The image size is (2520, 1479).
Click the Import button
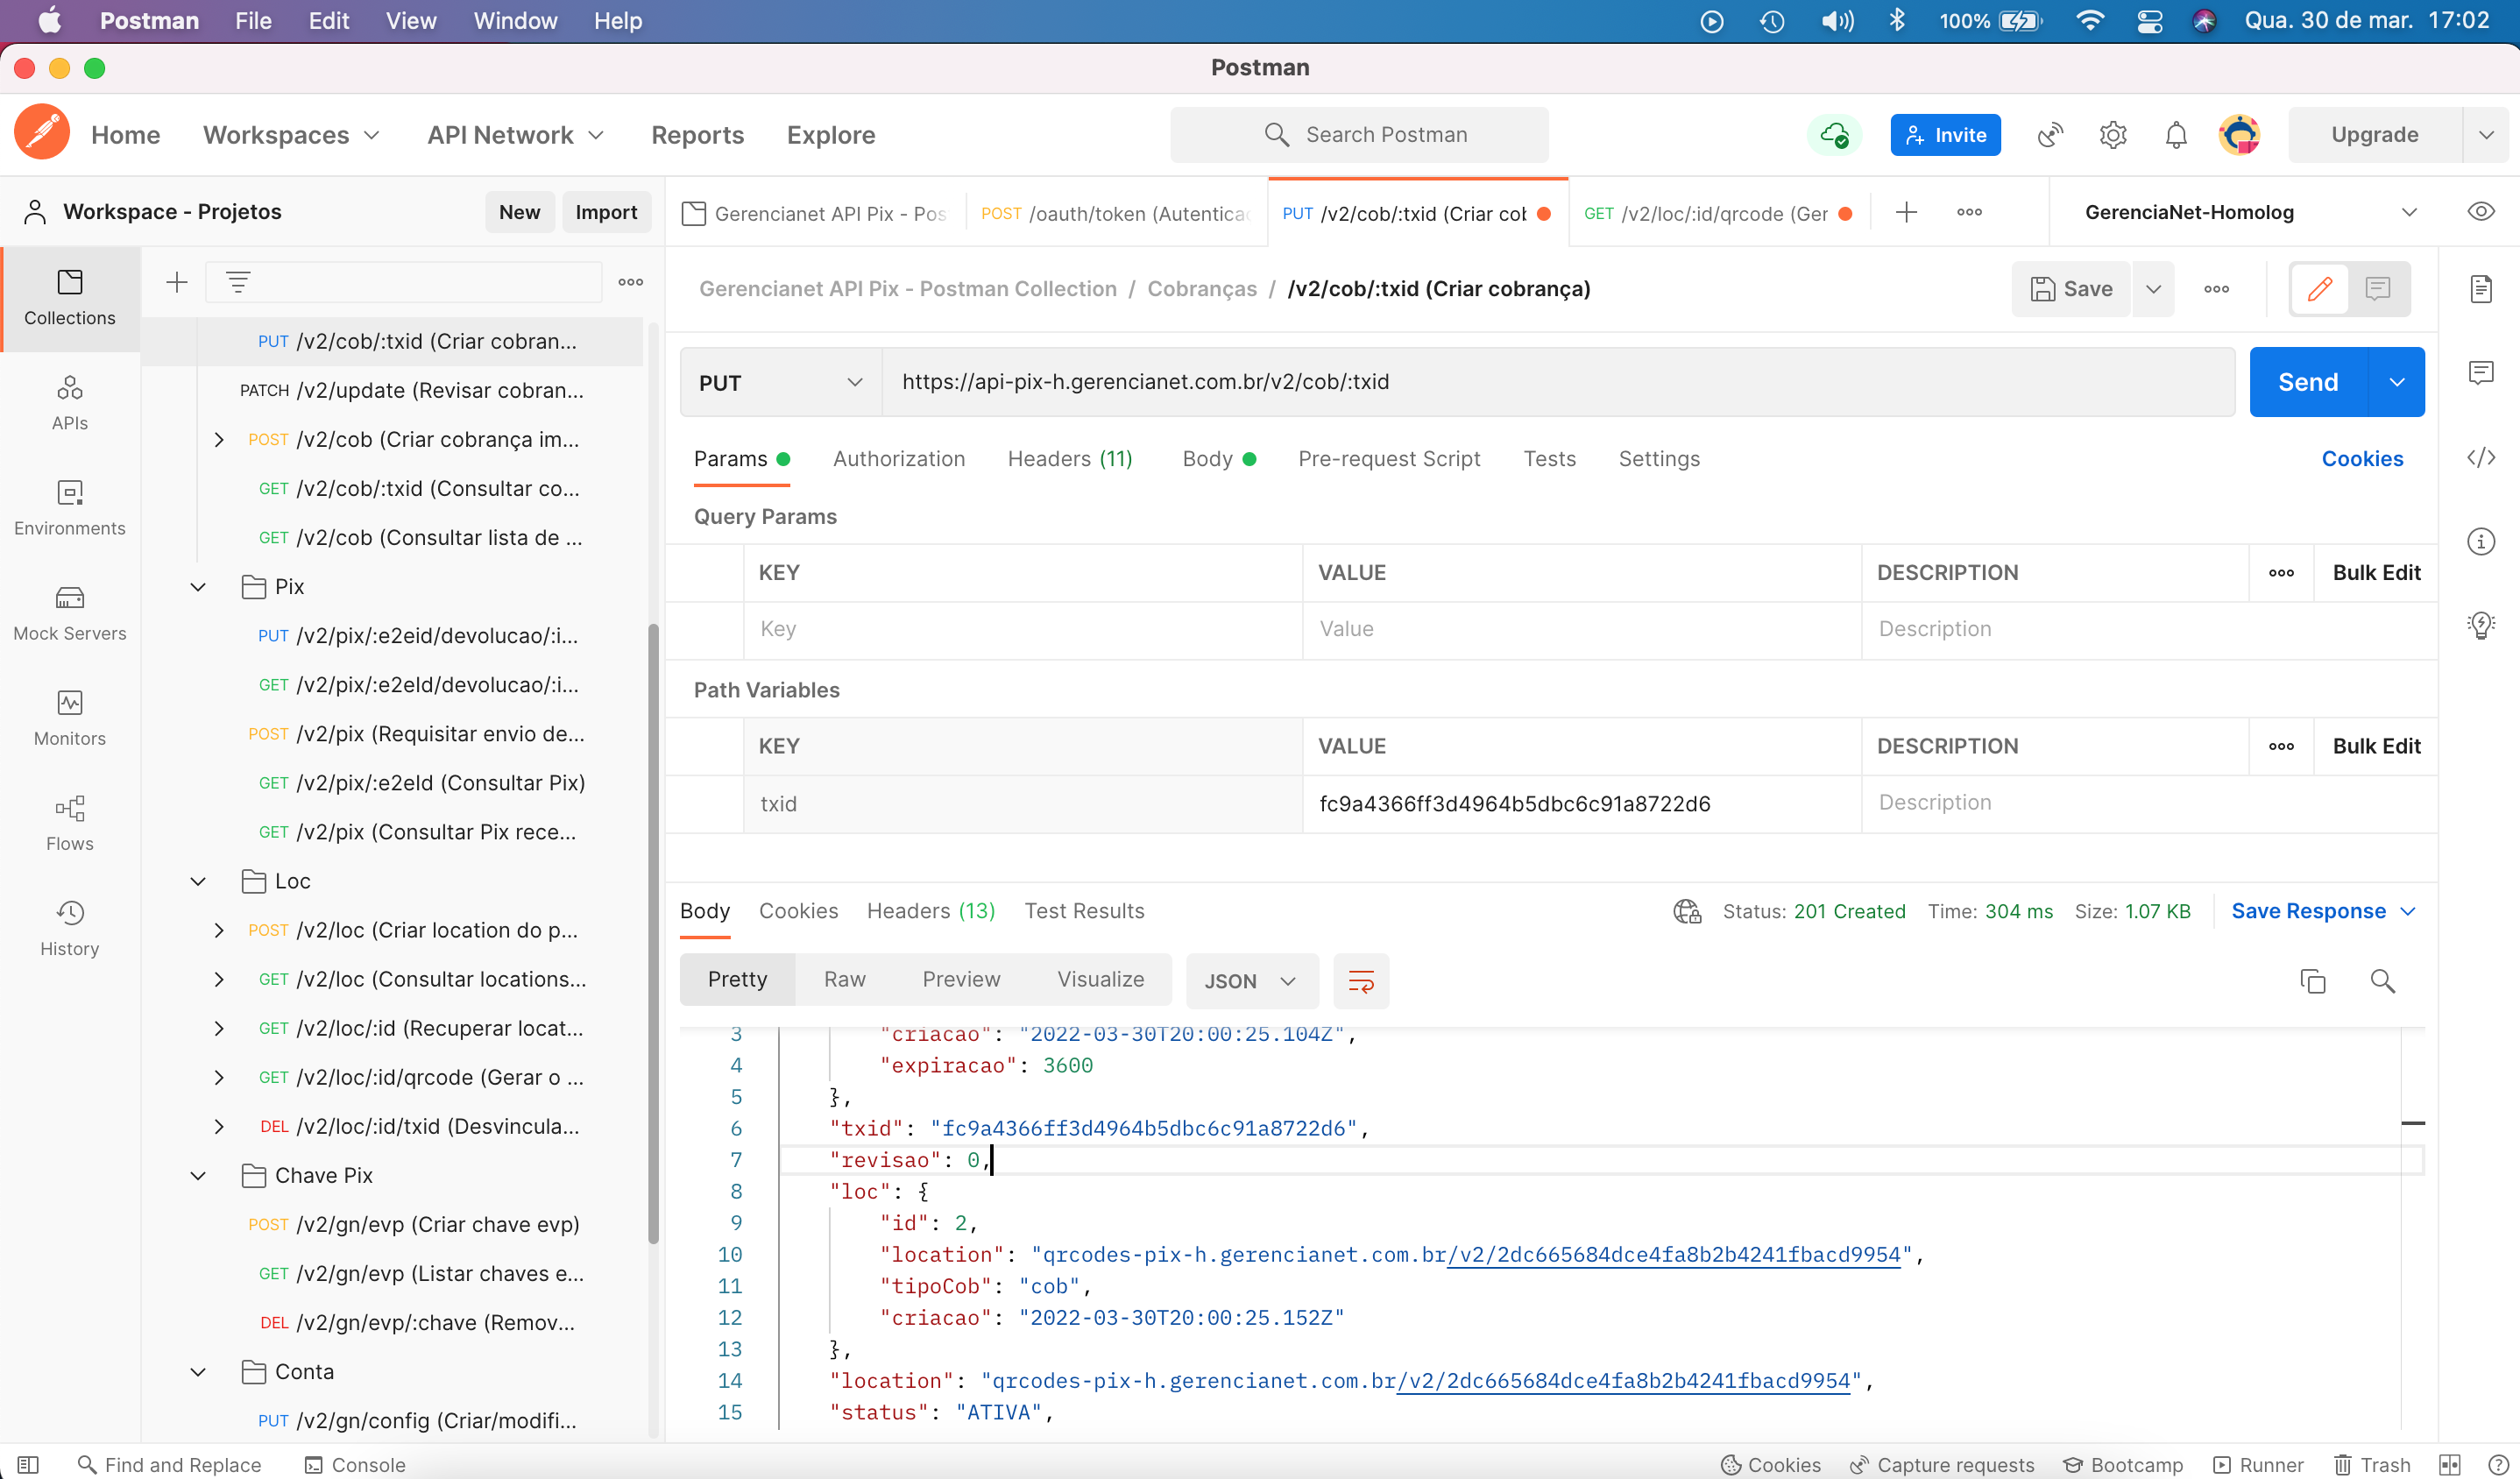tap(606, 212)
